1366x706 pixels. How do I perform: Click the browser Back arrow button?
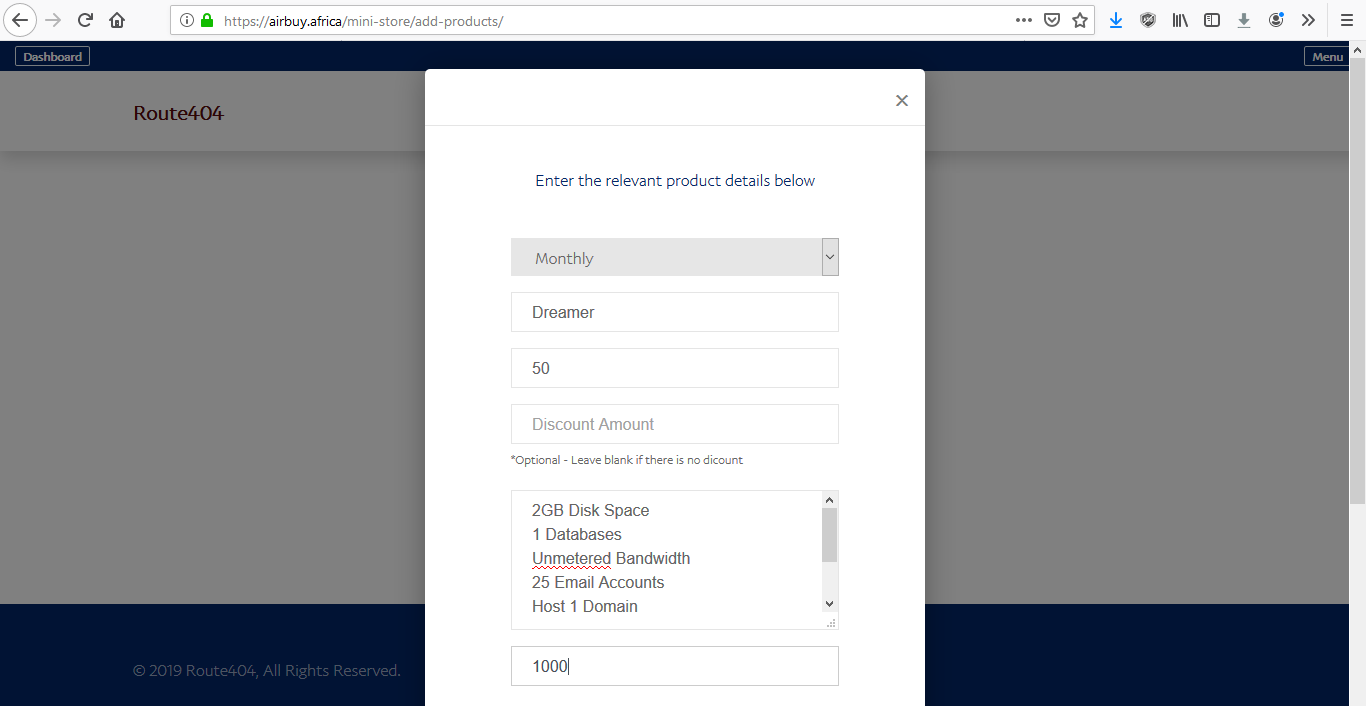pyautogui.click(x=20, y=20)
